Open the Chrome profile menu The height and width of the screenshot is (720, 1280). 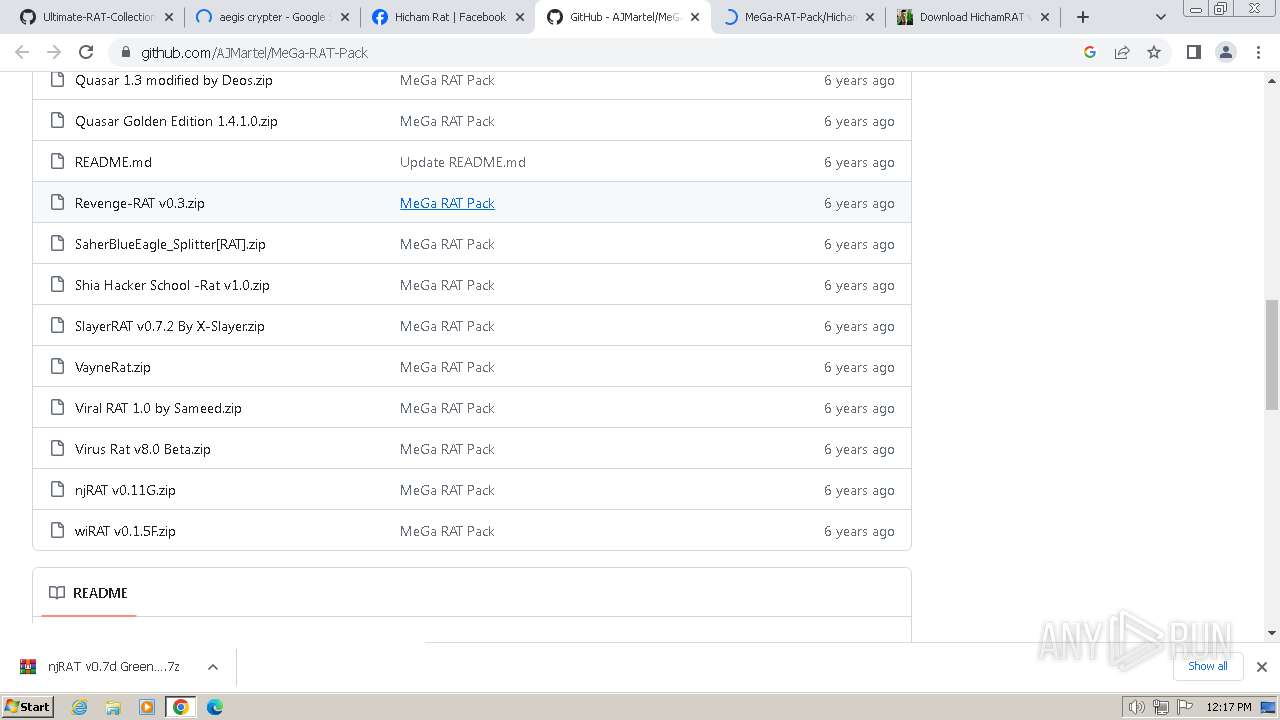pos(1225,52)
